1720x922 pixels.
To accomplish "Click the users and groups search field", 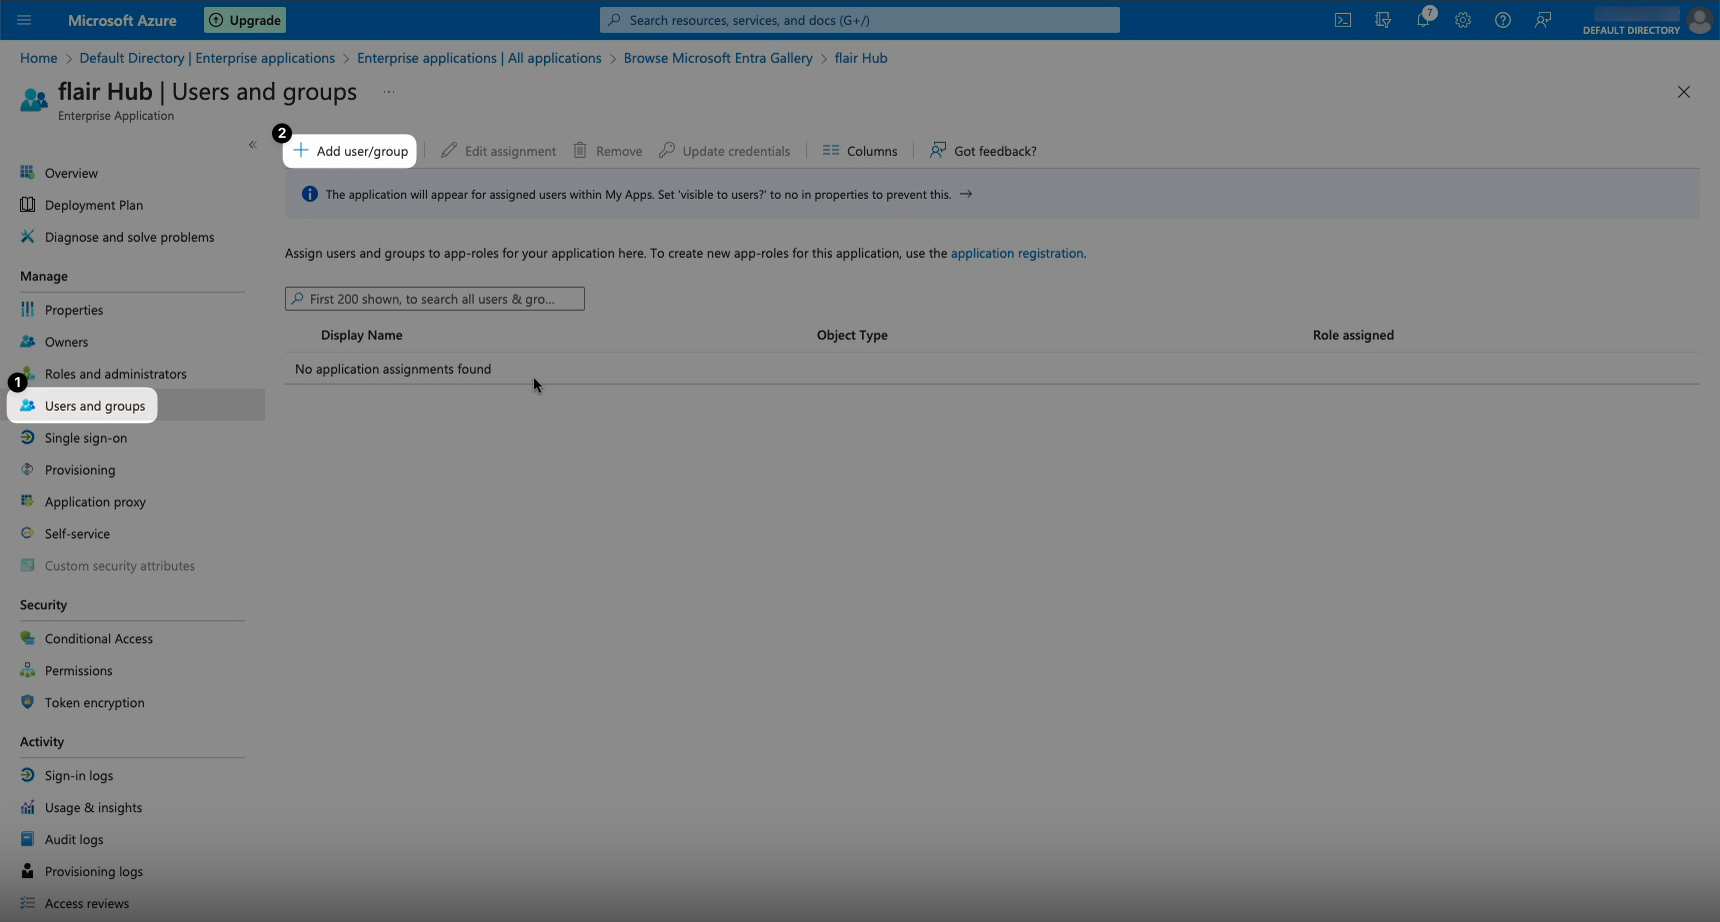I will coord(435,299).
